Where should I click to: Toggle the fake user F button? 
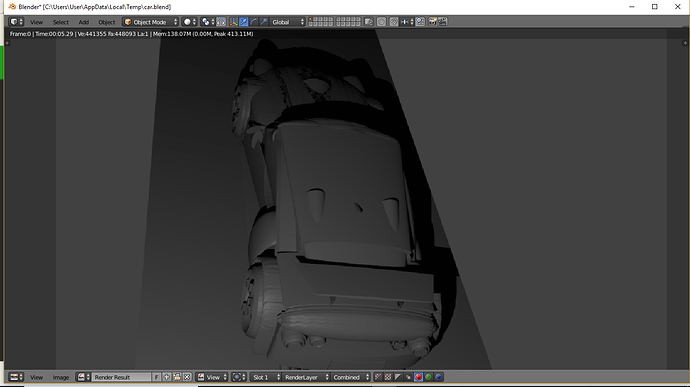(x=156, y=377)
